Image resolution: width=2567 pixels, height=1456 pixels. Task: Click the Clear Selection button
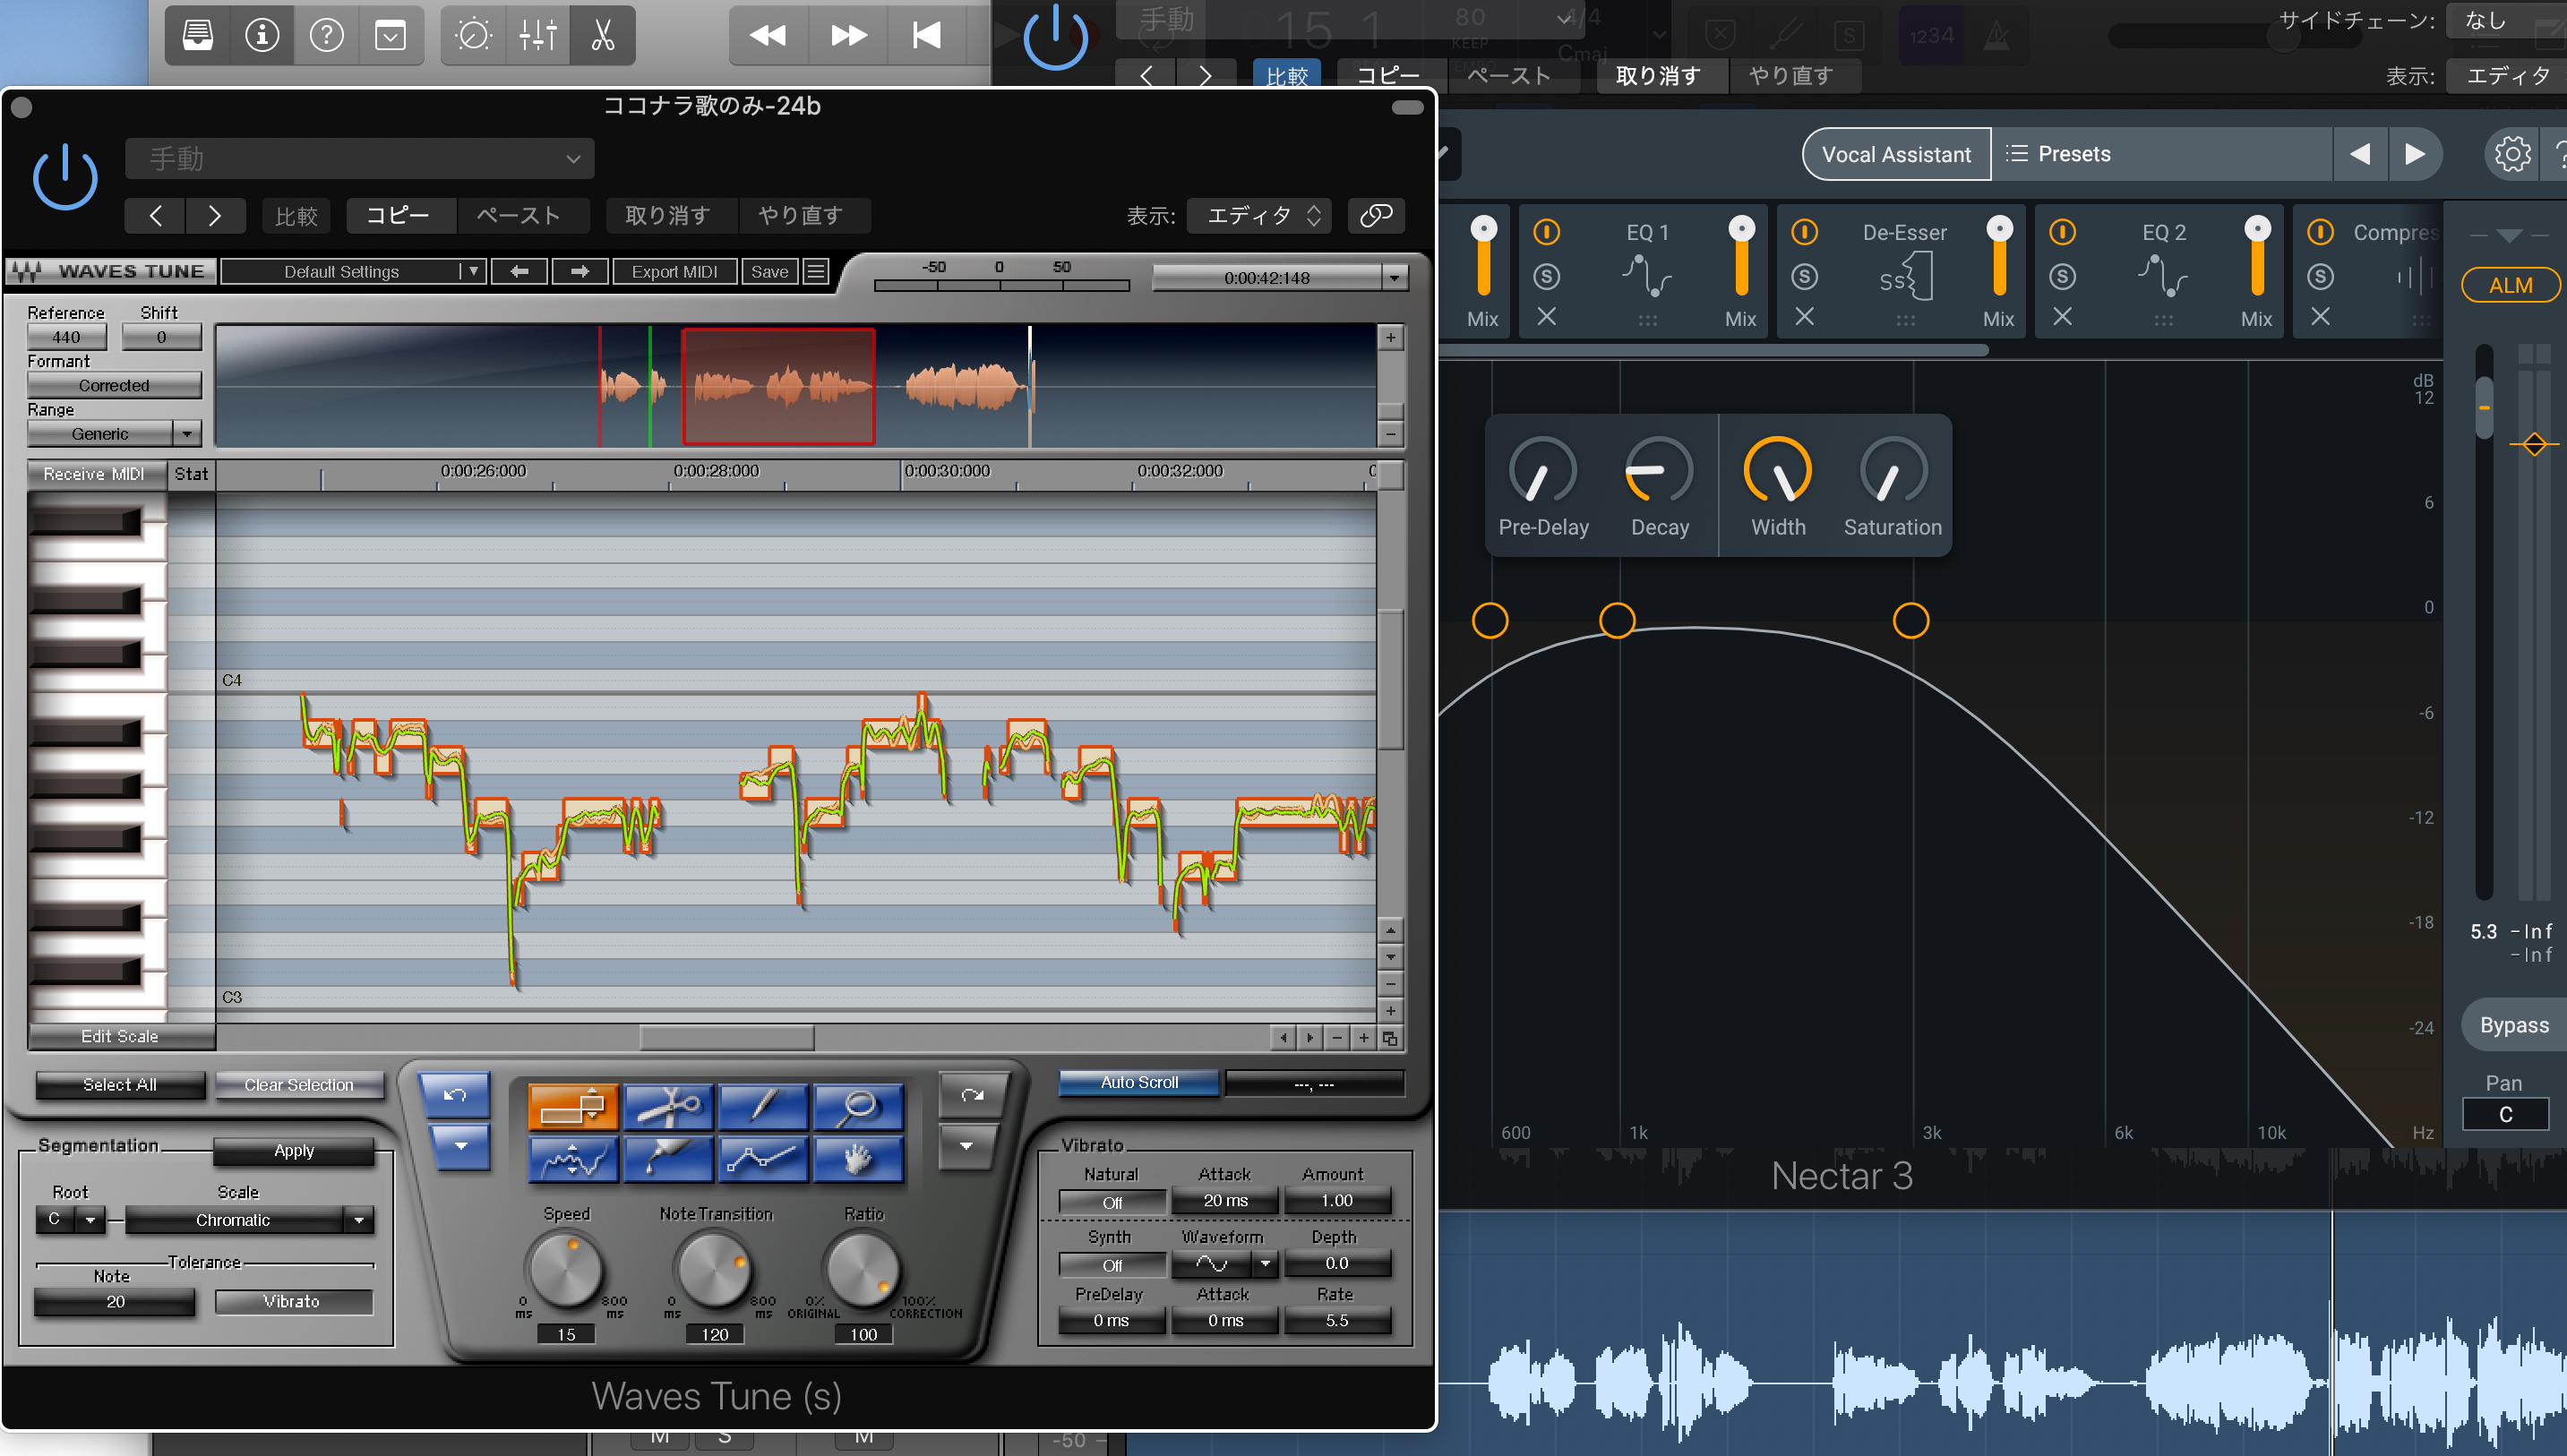pos(299,1085)
